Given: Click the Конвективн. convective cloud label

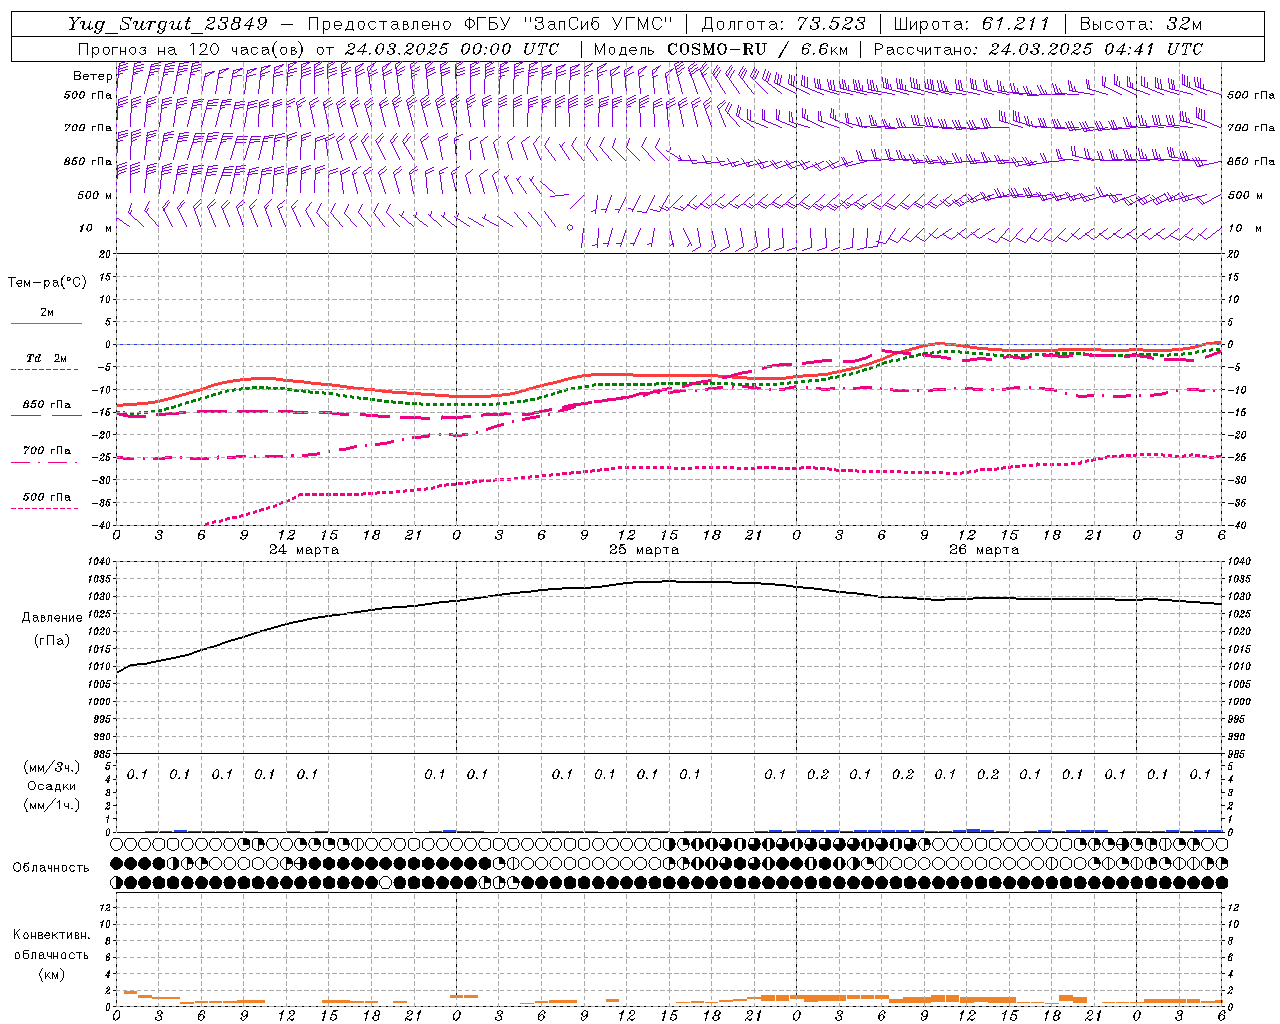Looking at the screenshot, I should [x=51, y=935].
